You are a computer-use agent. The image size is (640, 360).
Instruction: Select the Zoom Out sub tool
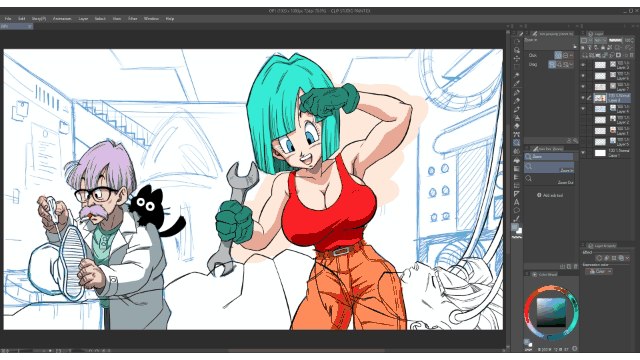[x=549, y=180]
